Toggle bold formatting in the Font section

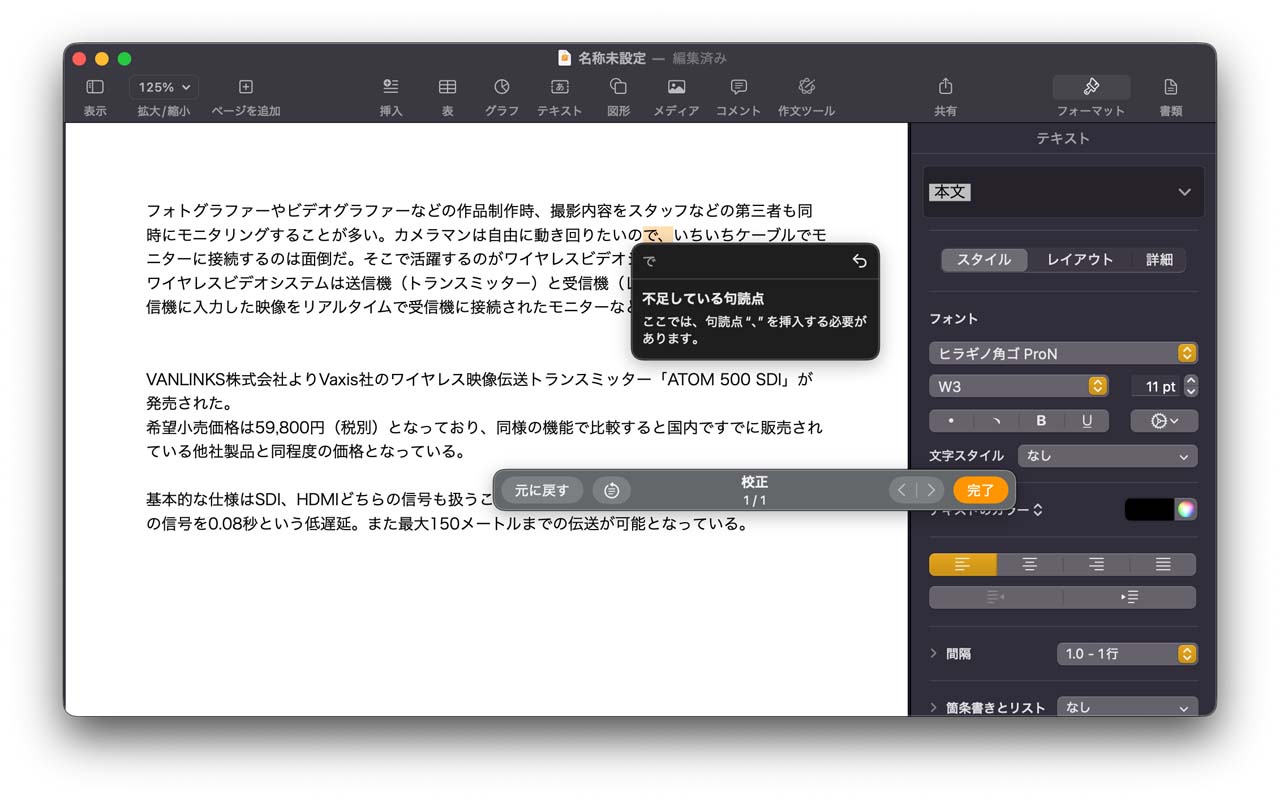tap(1041, 420)
